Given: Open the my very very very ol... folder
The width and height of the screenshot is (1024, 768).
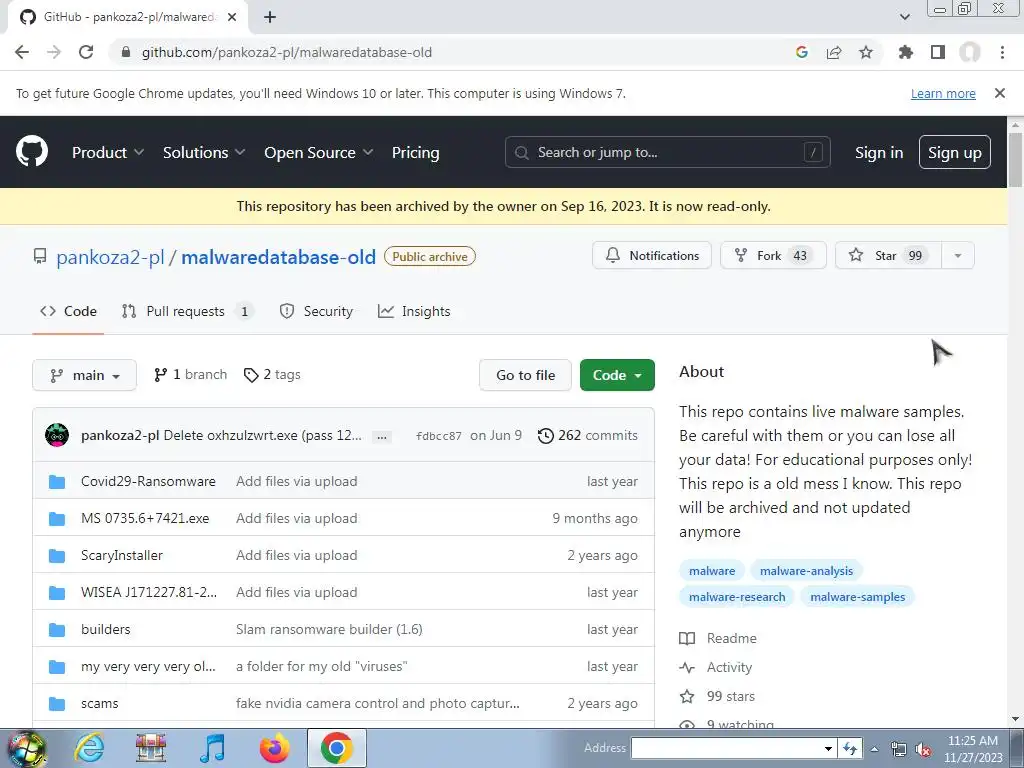Looking at the screenshot, I should point(148,667).
